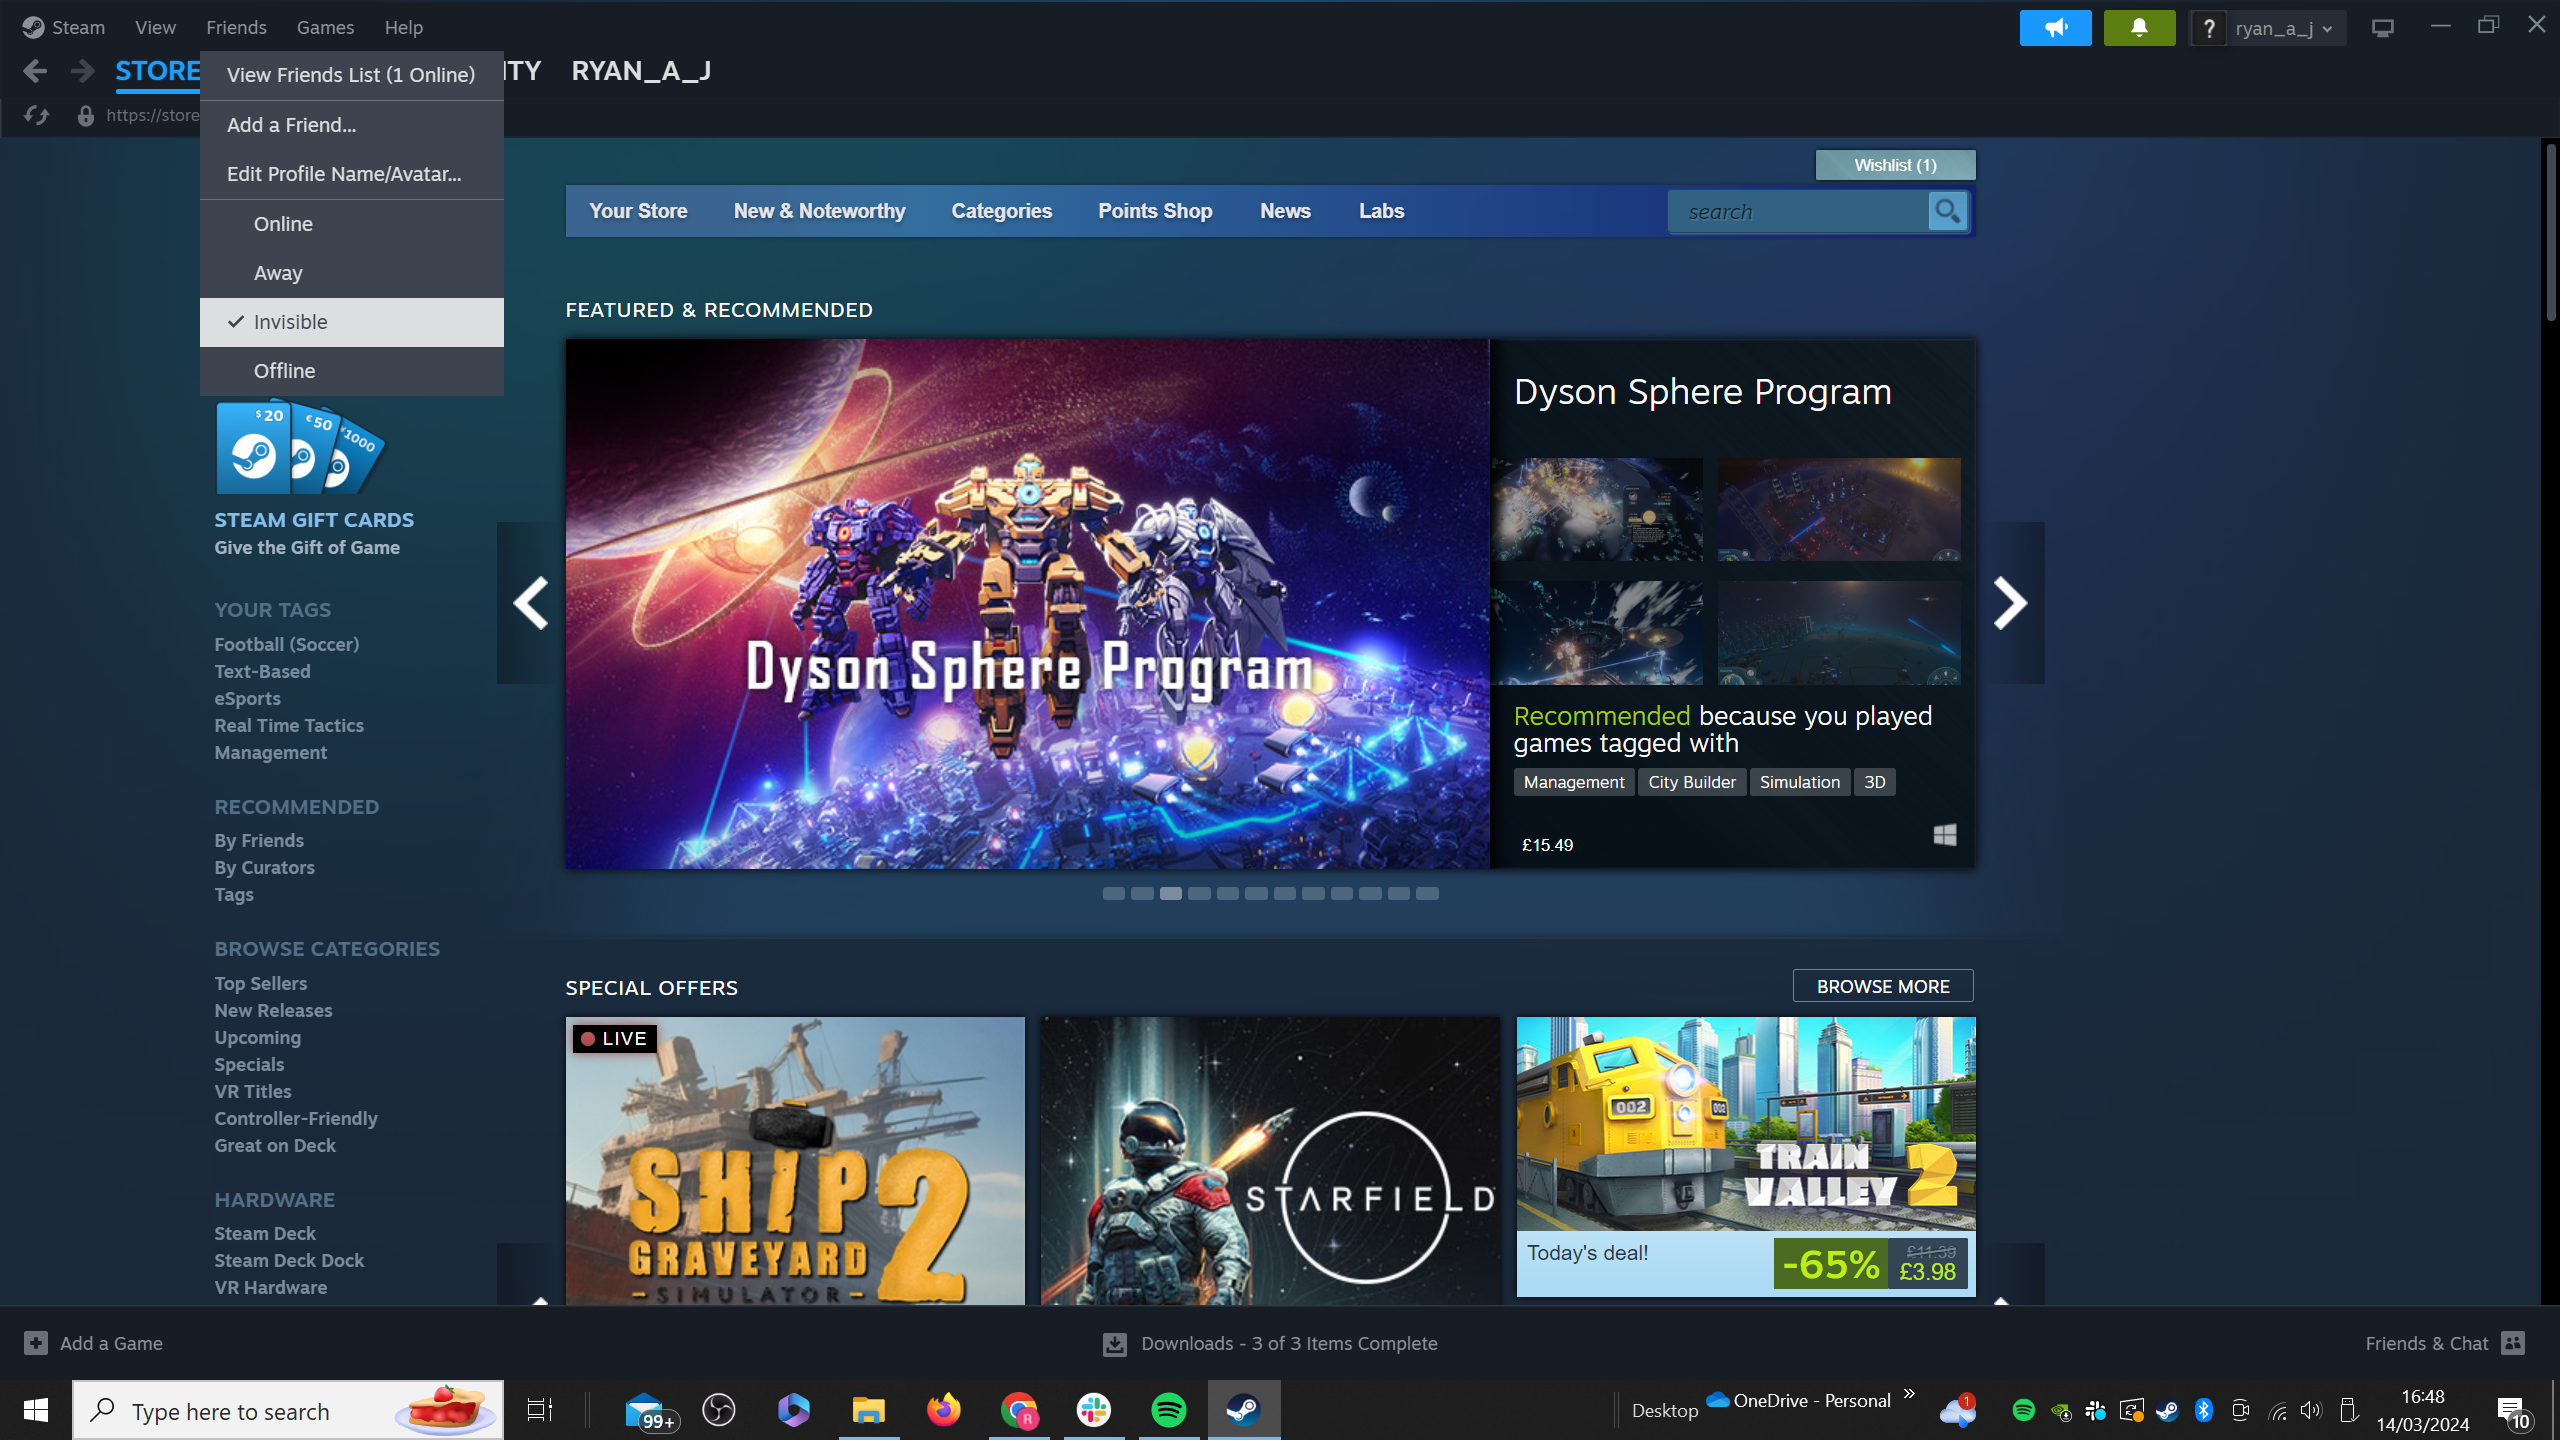Open the Your Store dropdown
The height and width of the screenshot is (1440, 2560).
pyautogui.click(x=638, y=211)
